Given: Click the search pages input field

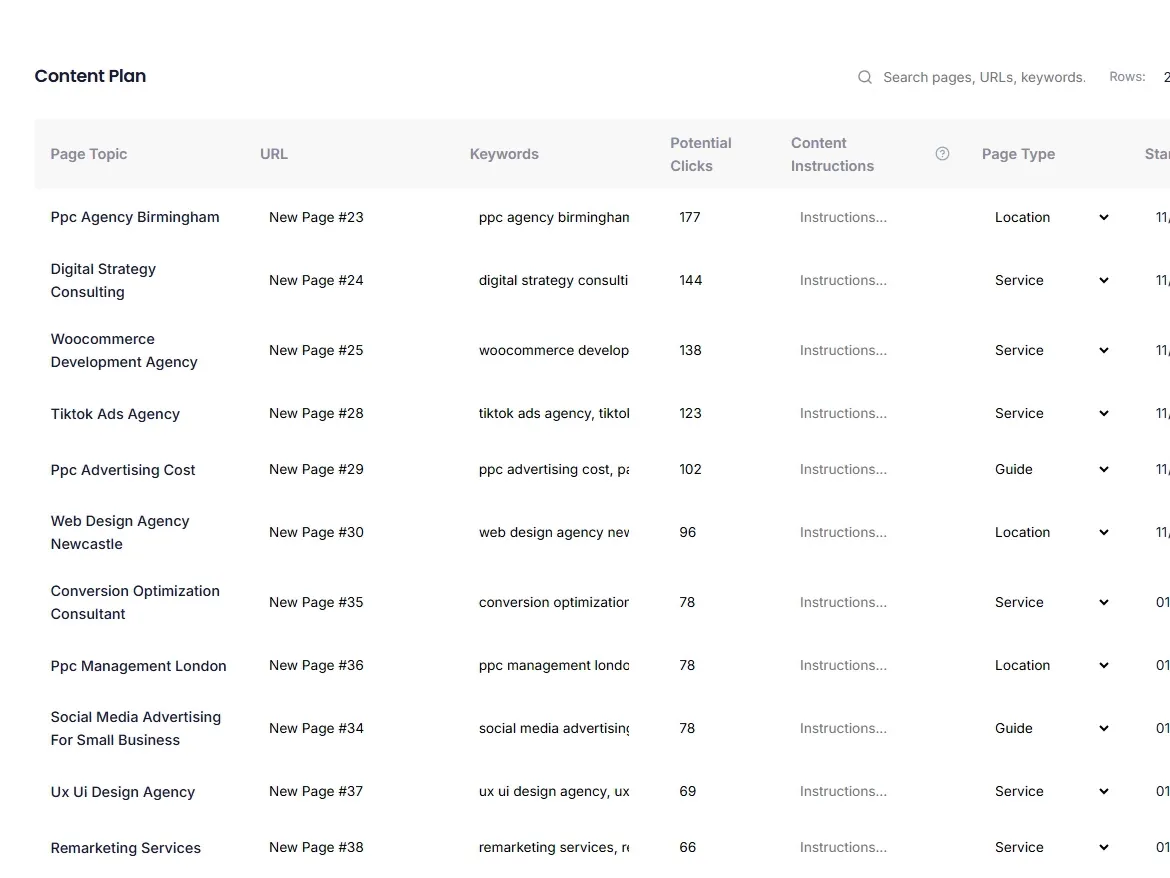Looking at the screenshot, I should [x=983, y=77].
